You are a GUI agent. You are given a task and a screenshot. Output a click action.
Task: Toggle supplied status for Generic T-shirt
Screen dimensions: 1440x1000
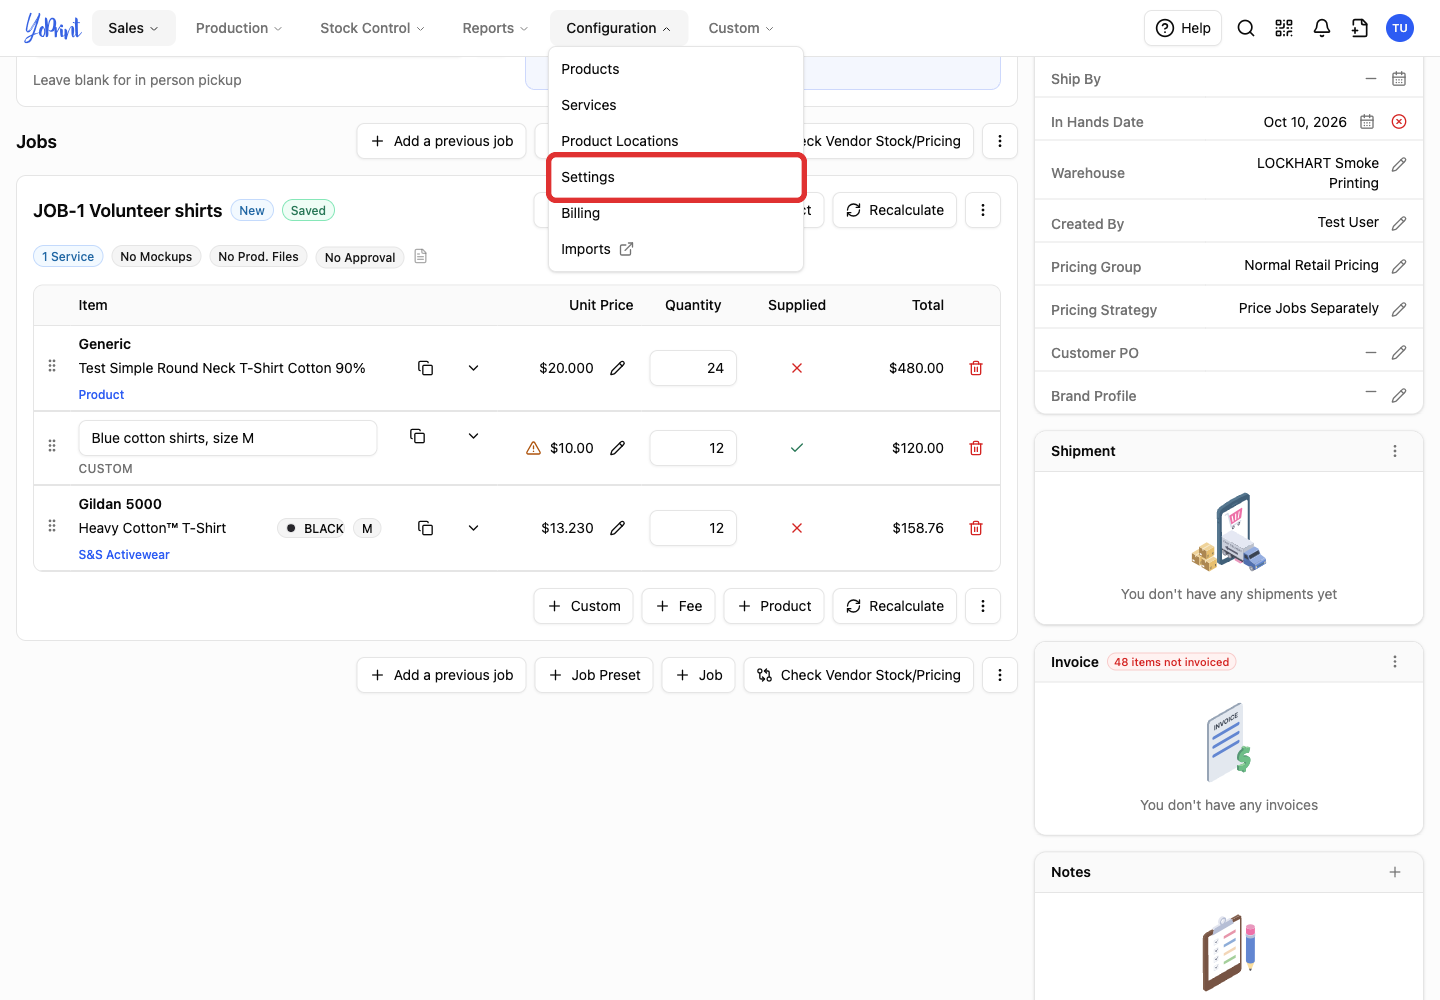point(797,368)
